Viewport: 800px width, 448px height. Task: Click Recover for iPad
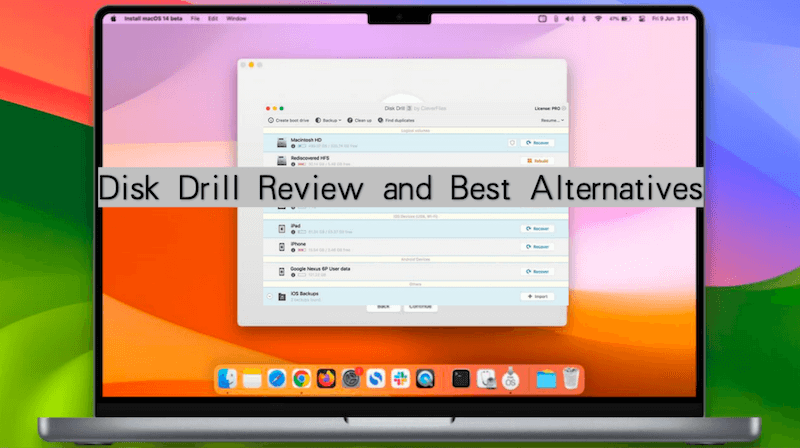click(537, 229)
